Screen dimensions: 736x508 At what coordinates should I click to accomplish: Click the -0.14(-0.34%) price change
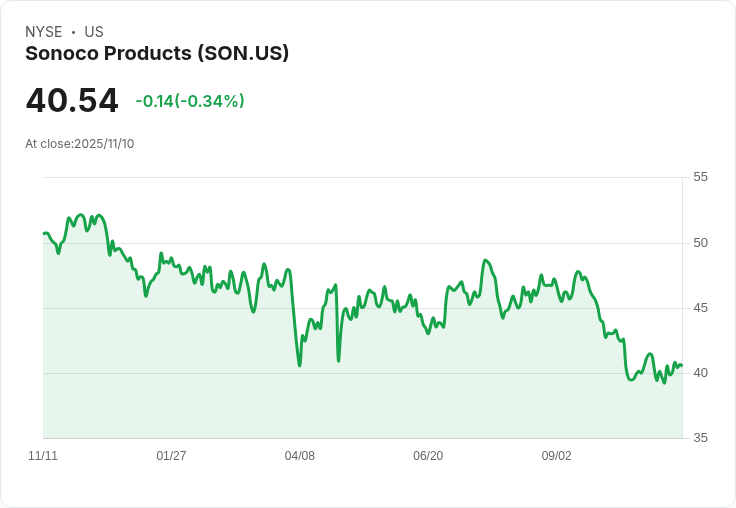tap(190, 101)
